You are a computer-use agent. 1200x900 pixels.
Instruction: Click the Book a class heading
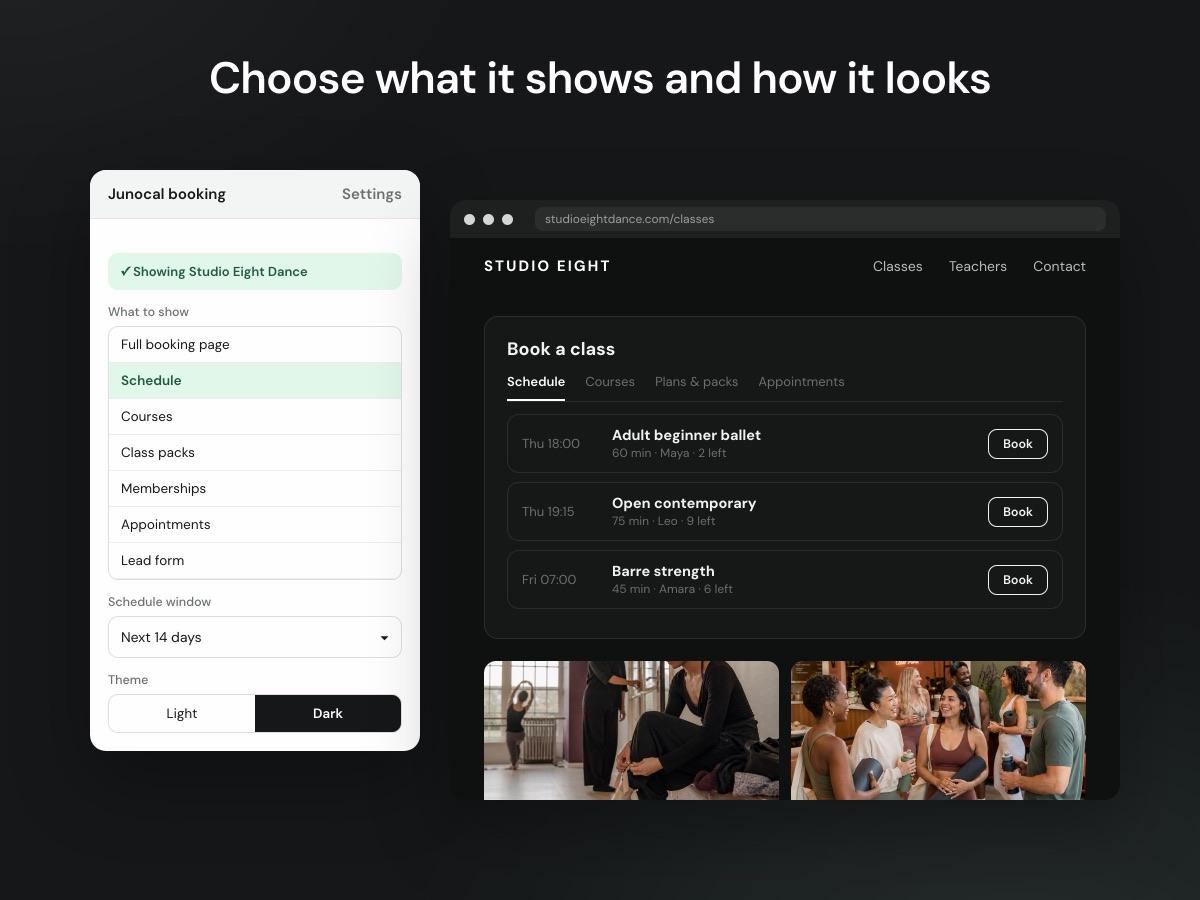tap(561, 349)
